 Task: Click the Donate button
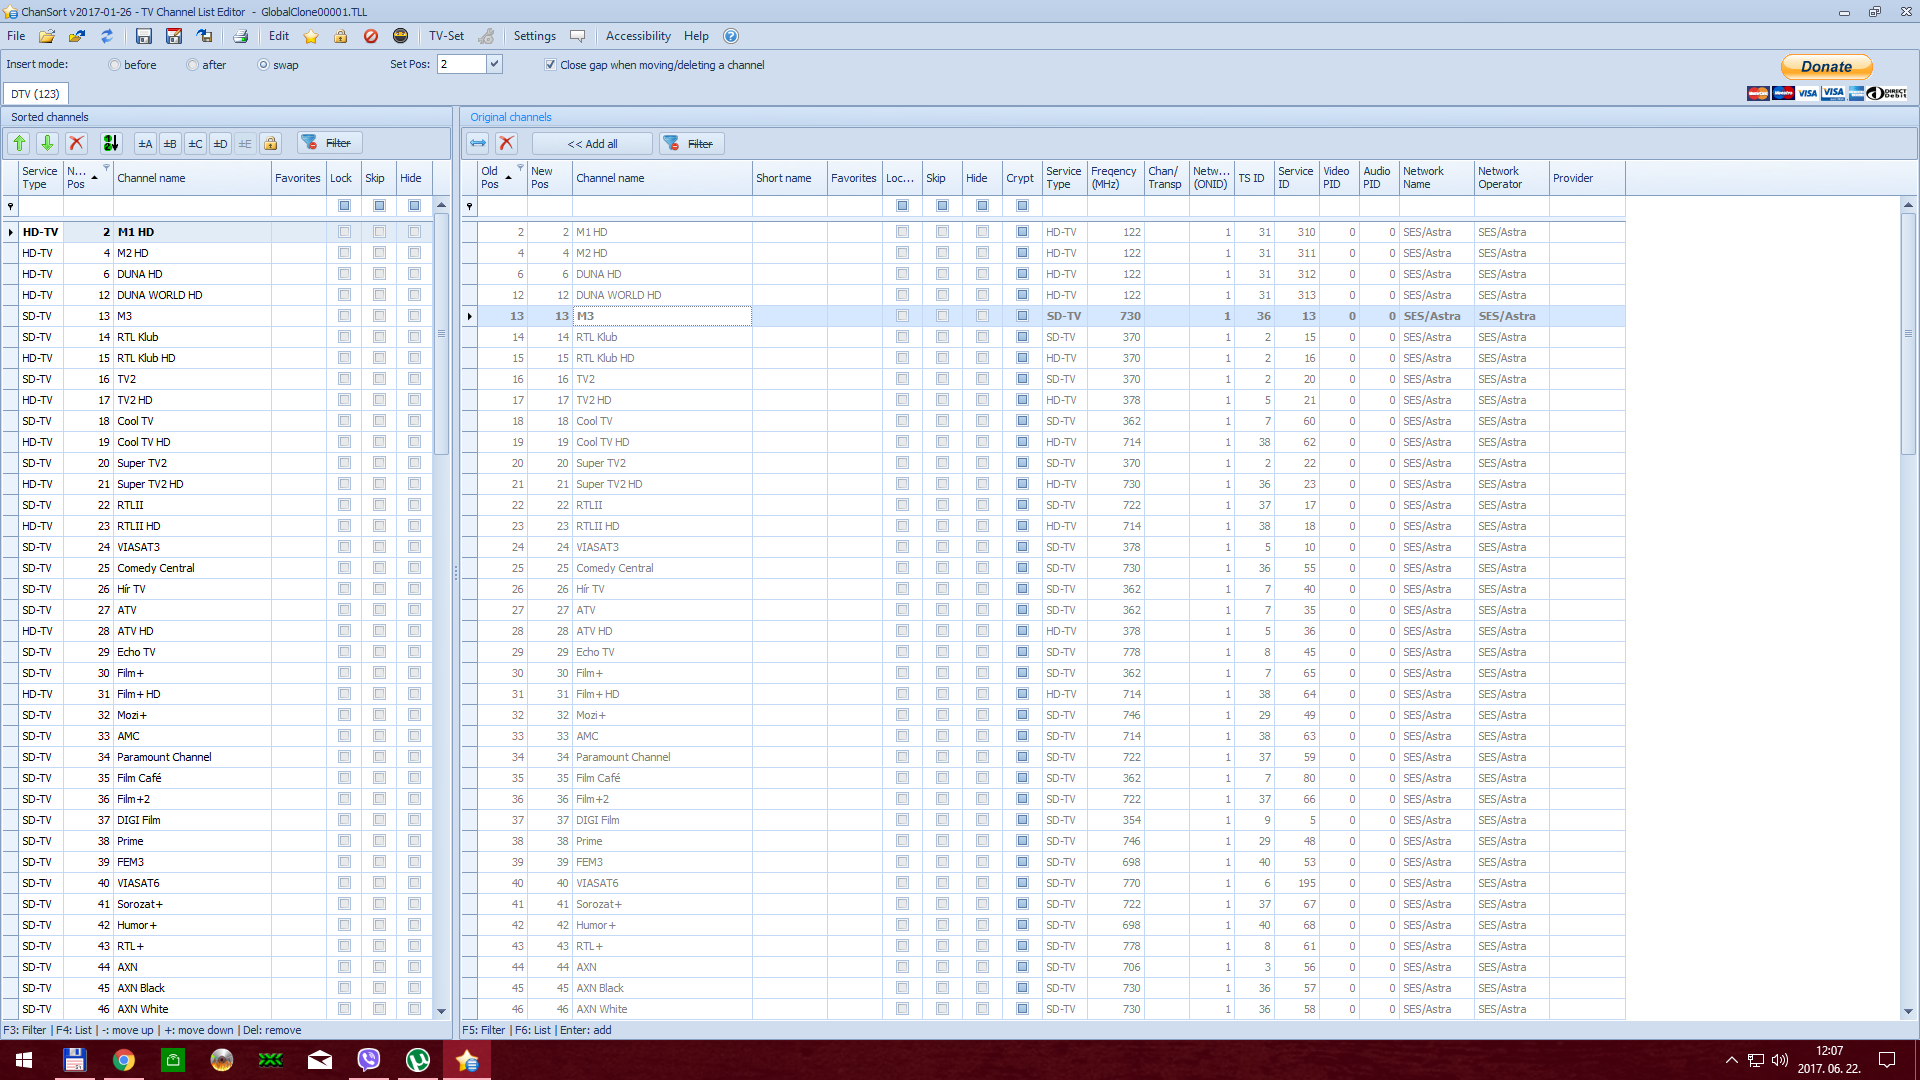tap(1826, 66)
